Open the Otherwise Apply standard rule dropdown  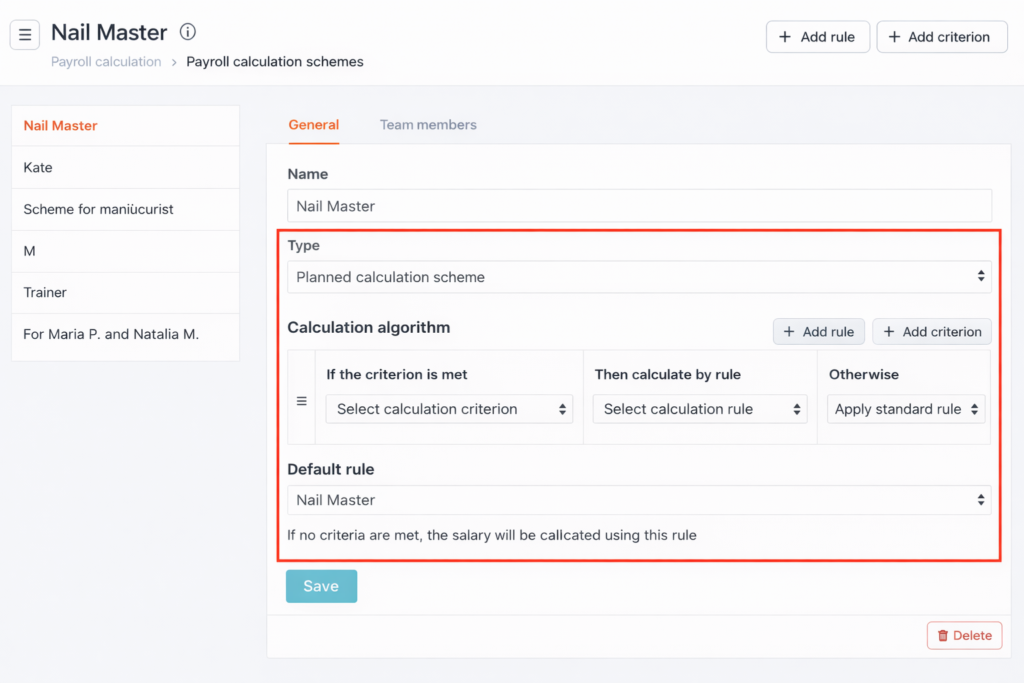coord(906,409)
